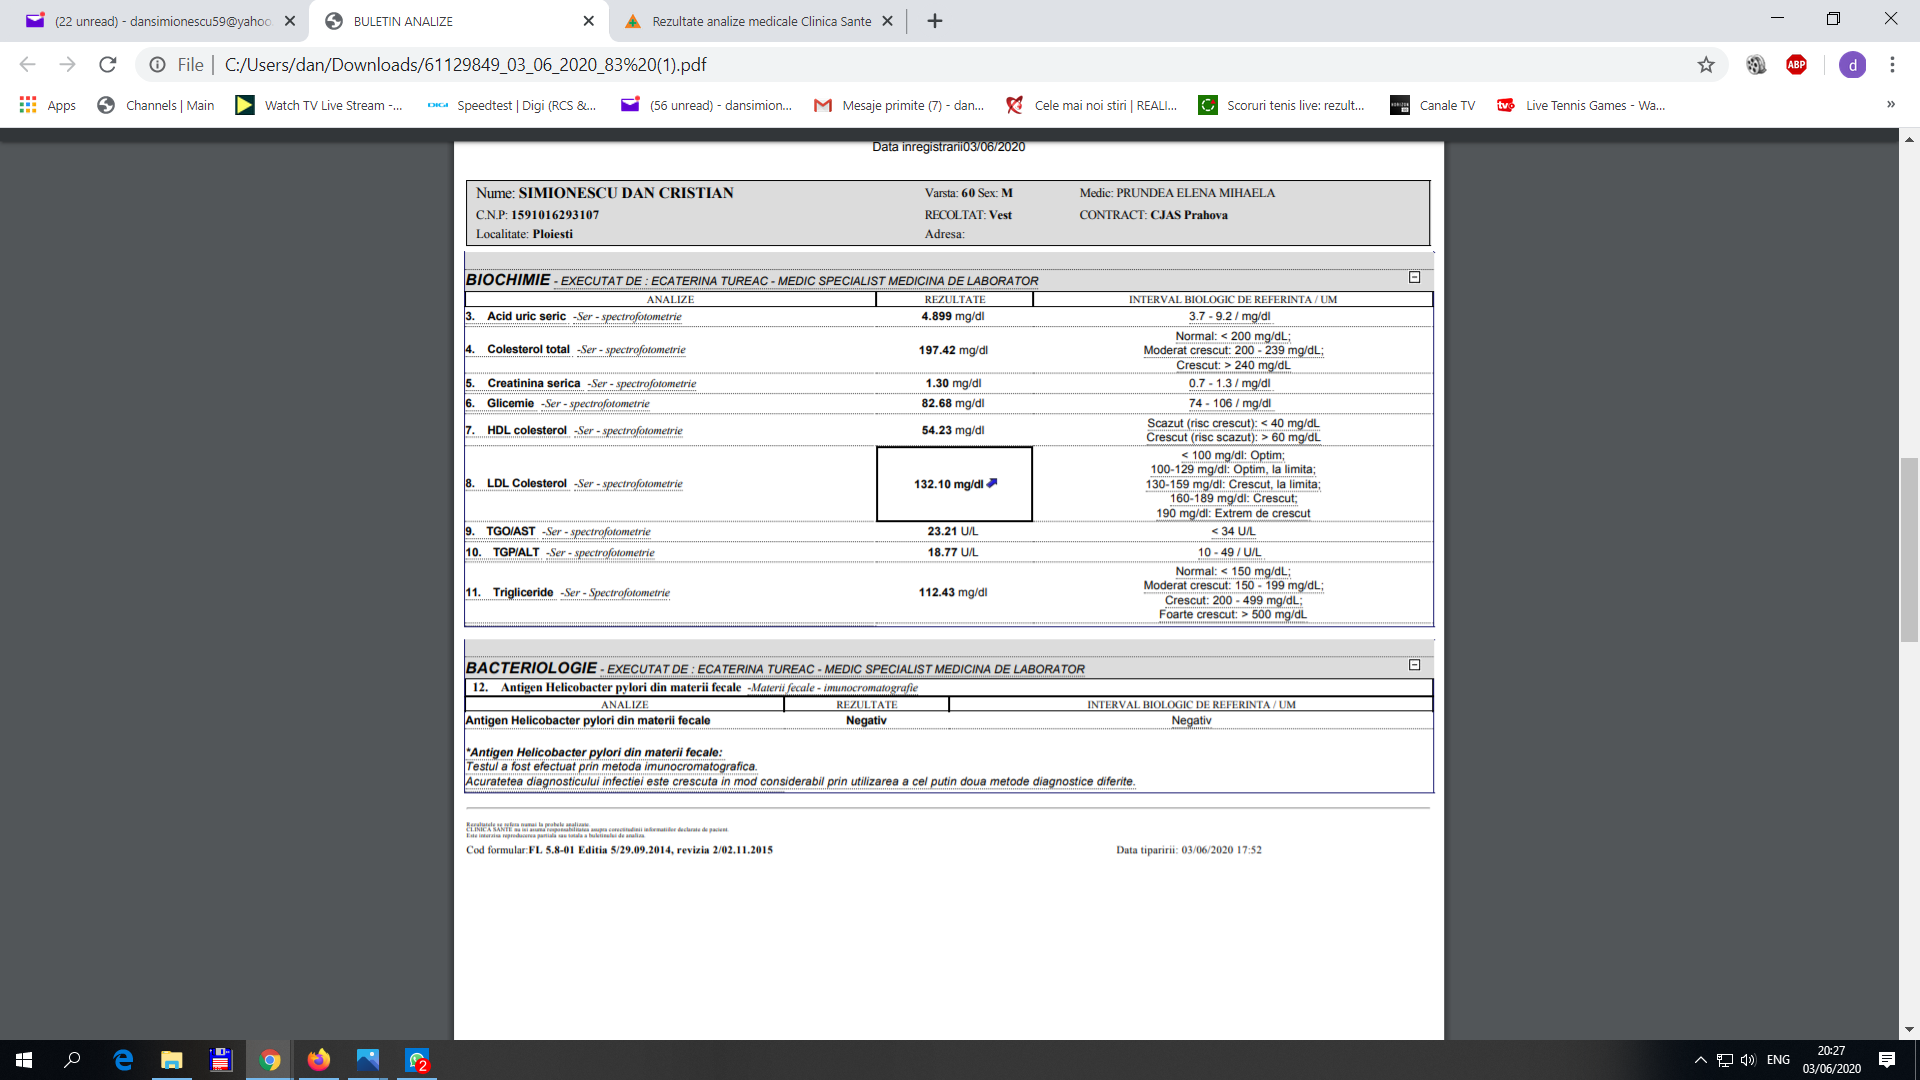
Task: Open a new browser tab
Action: coord(935,21)
